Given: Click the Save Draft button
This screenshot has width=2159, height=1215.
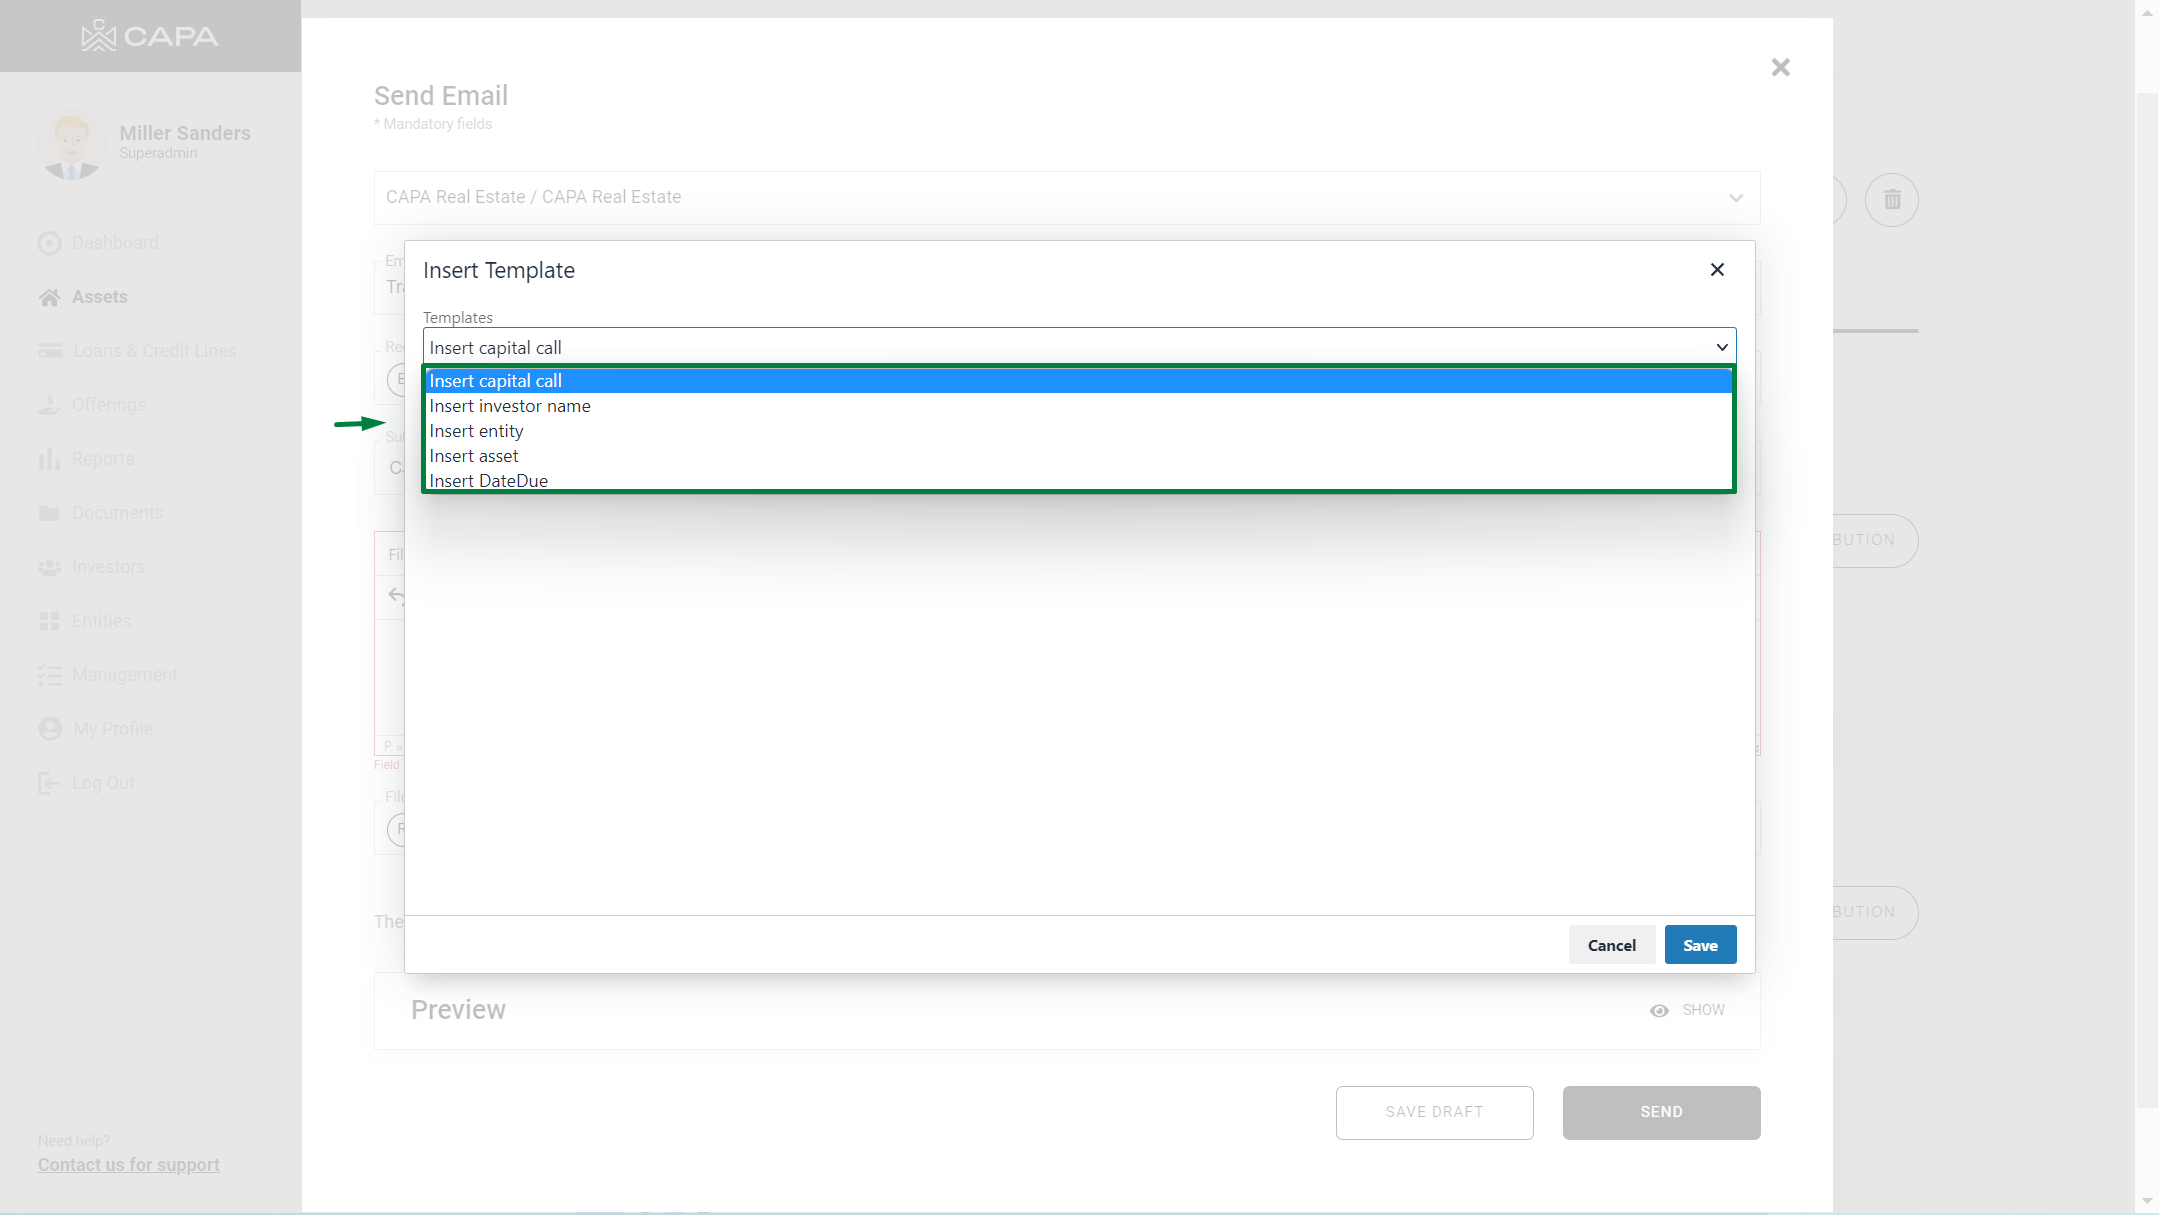Looking at the screenshot, I should point(1434,1112).
